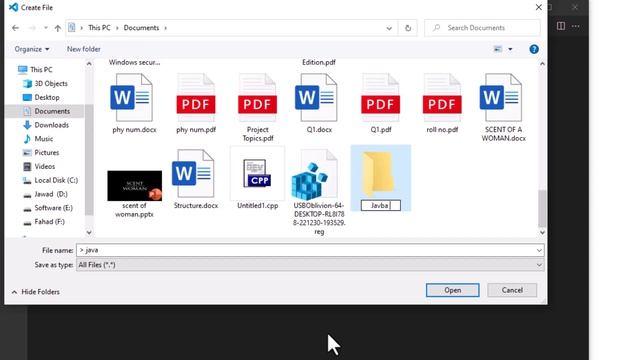Screen dimensions: 640x360
Task: Click the Open button
Action: [x=453, y=290]
